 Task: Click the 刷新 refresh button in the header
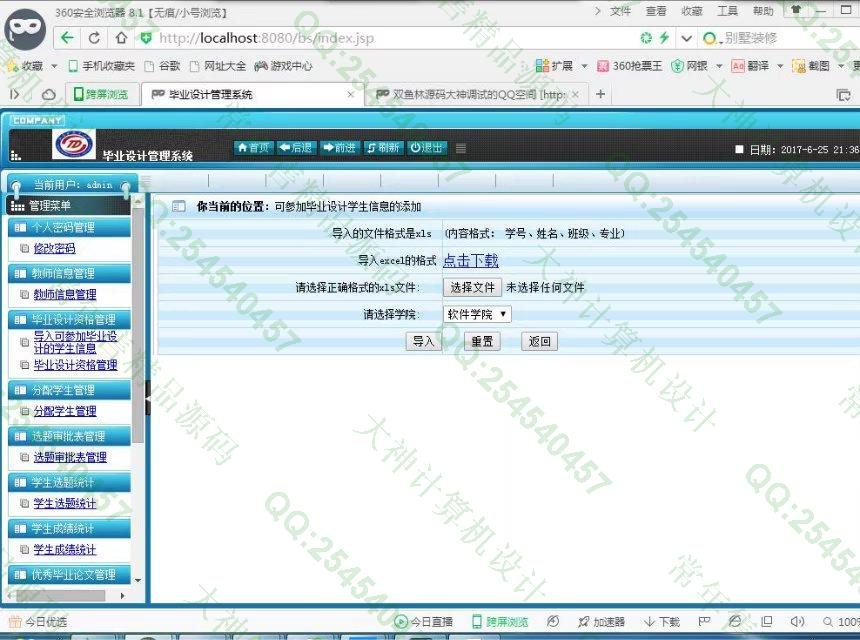coord(384,147)
